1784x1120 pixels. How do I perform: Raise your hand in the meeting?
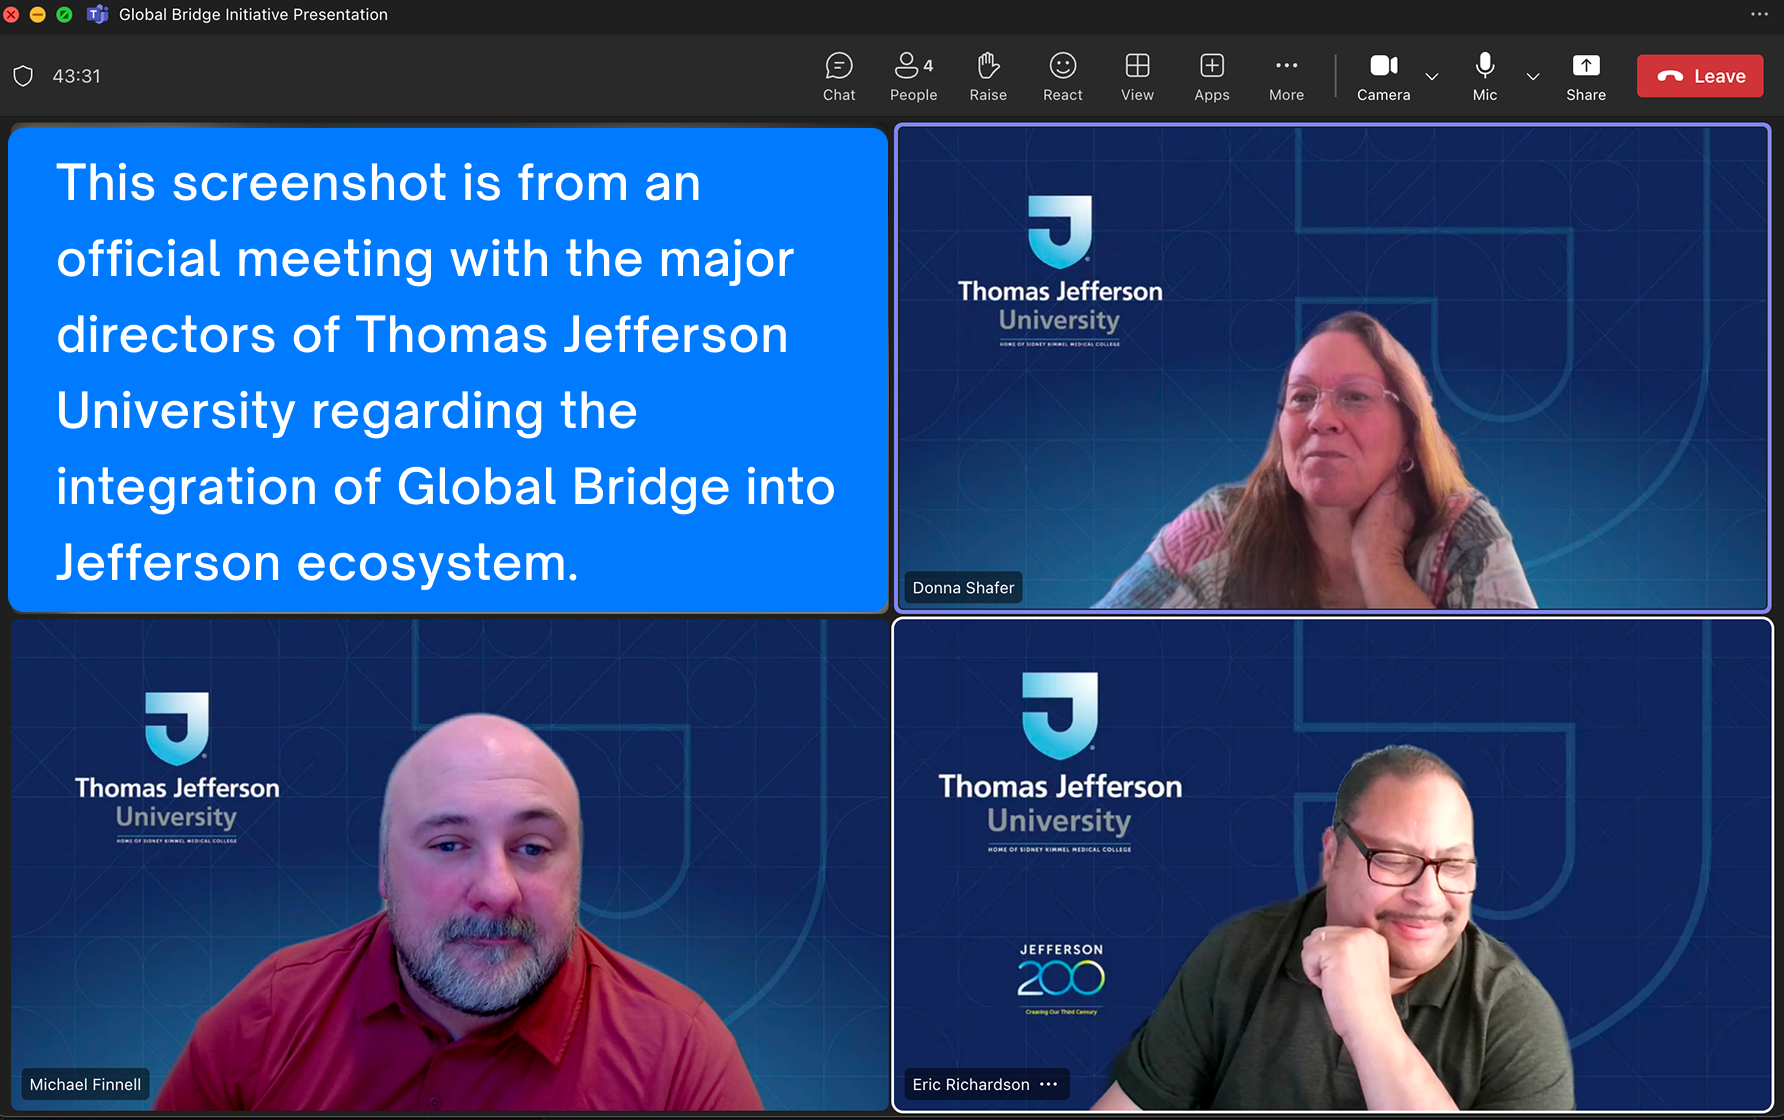(988, 77)
